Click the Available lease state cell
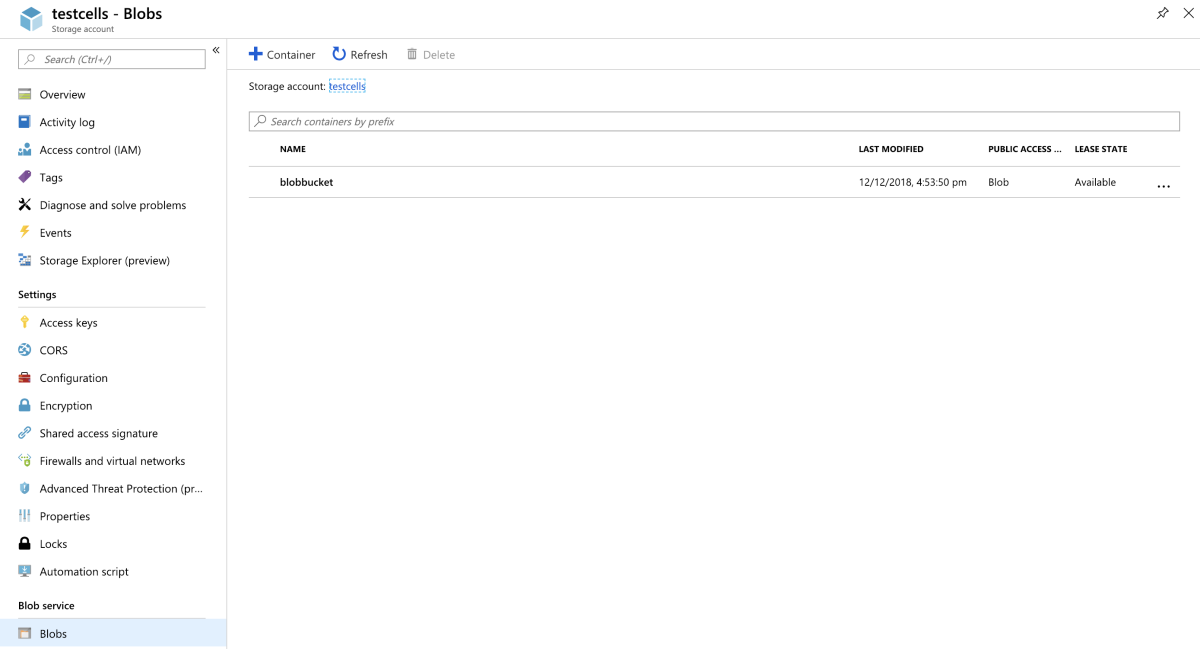This screenshot has height=649, width=1200. coord(1095,182)
